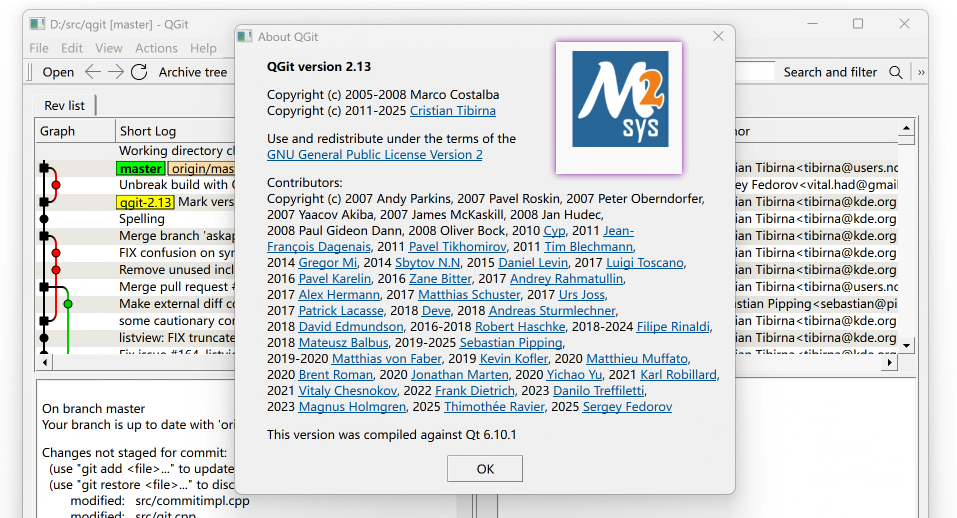Image resolution: width=957 pixels, height=518 pixels.
Task: Open the Magnus Holmgren contributor link
Action: click(352, 407)
